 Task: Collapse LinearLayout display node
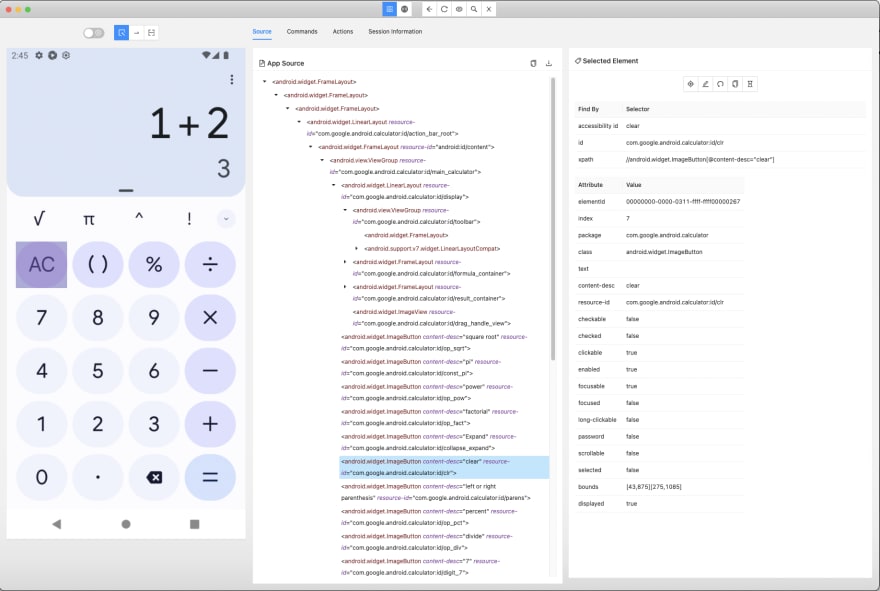(334, 185)
